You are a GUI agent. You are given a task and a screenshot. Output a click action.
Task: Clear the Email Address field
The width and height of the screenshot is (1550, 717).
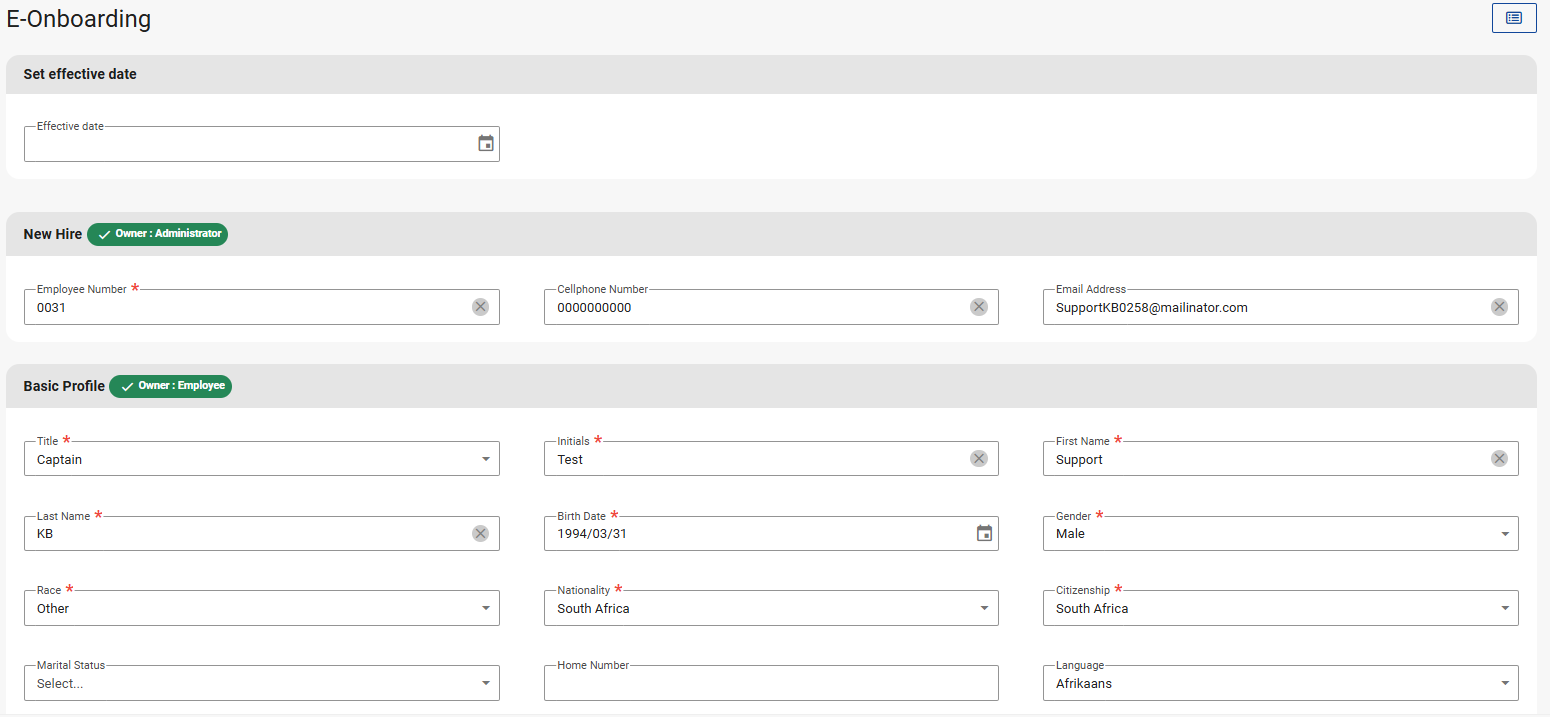[x=1498, y=307]
